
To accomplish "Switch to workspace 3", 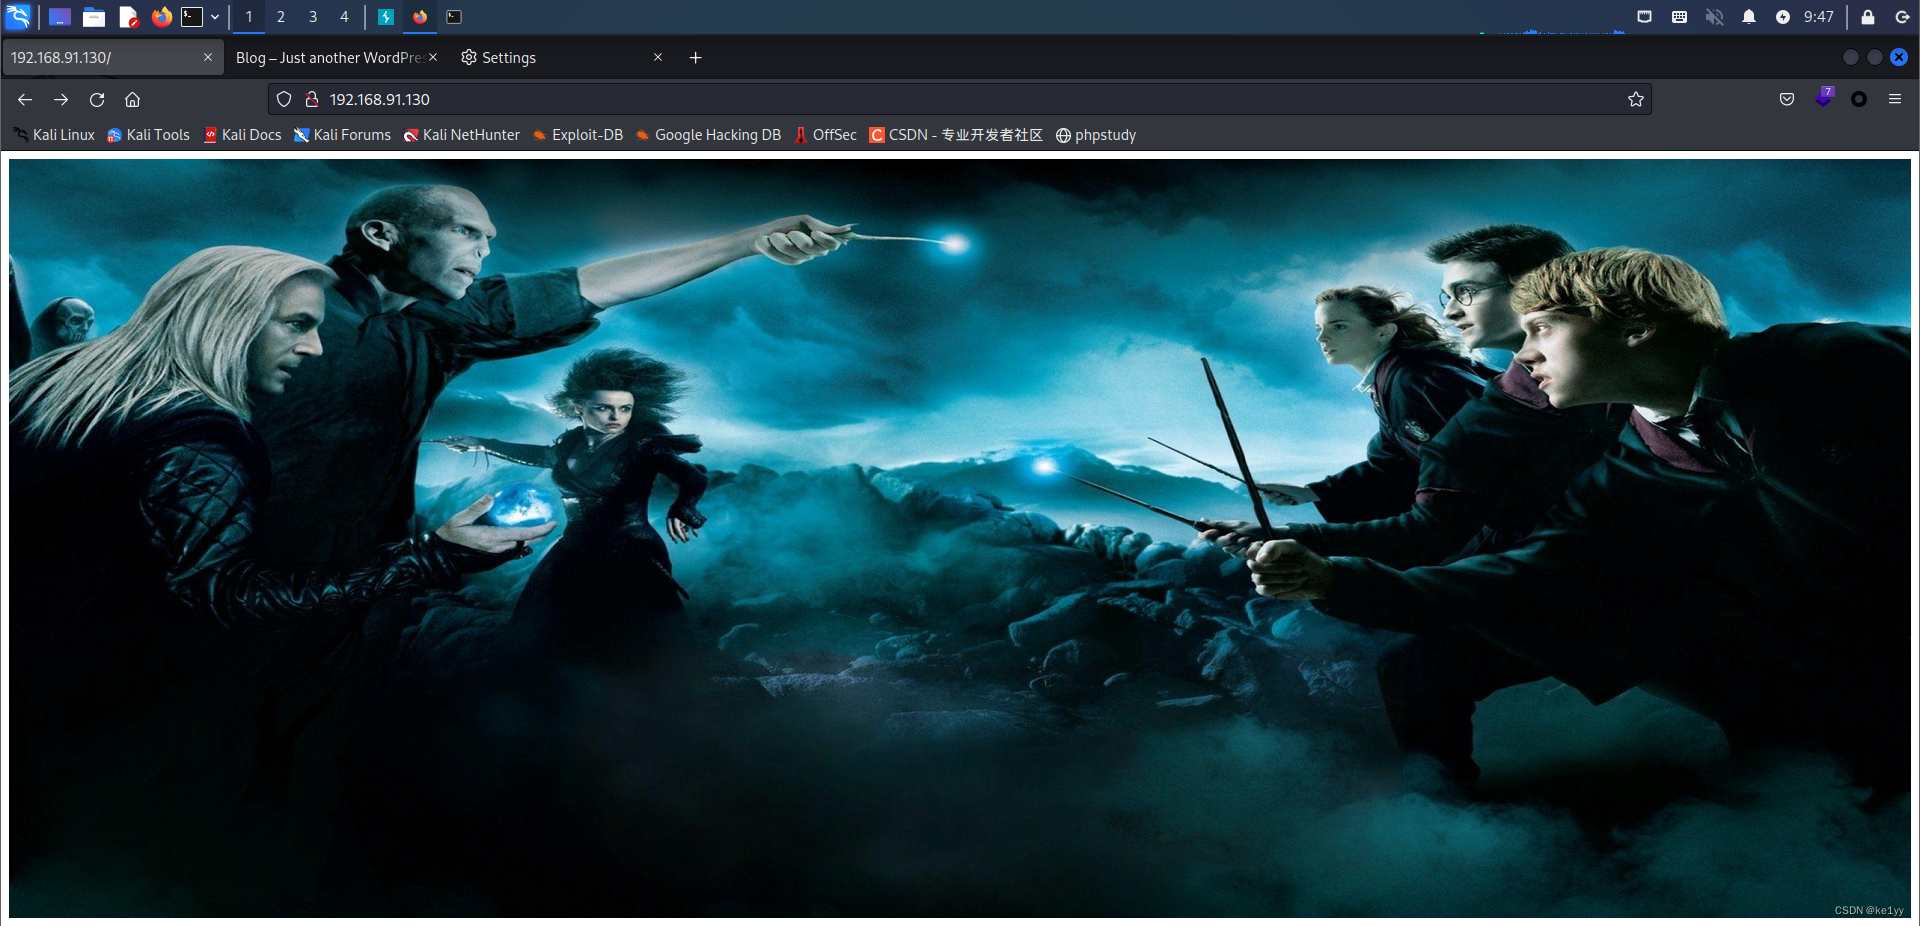I will click(x=313, y=17).
